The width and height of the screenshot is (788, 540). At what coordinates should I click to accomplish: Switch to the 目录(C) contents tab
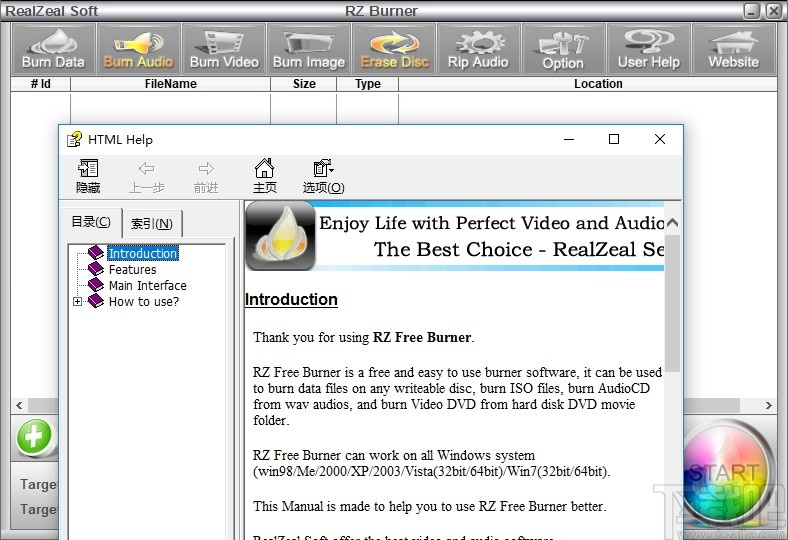[91, 222]
